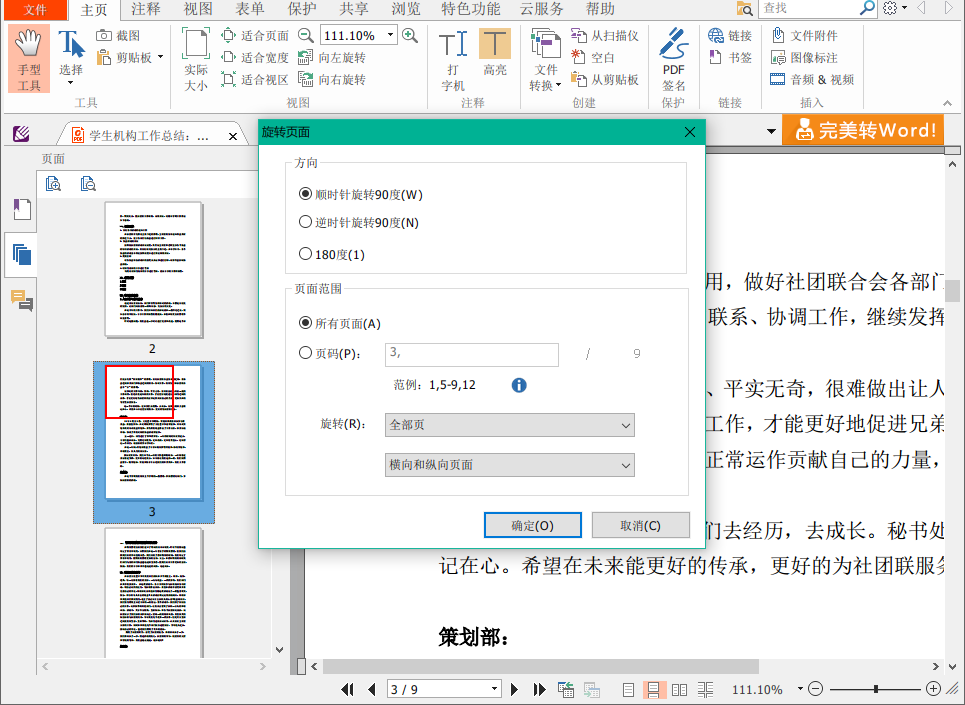Confirm rotation with the 确定 button
This screenshot has width=965, height=705.
[x=532, y=524]
